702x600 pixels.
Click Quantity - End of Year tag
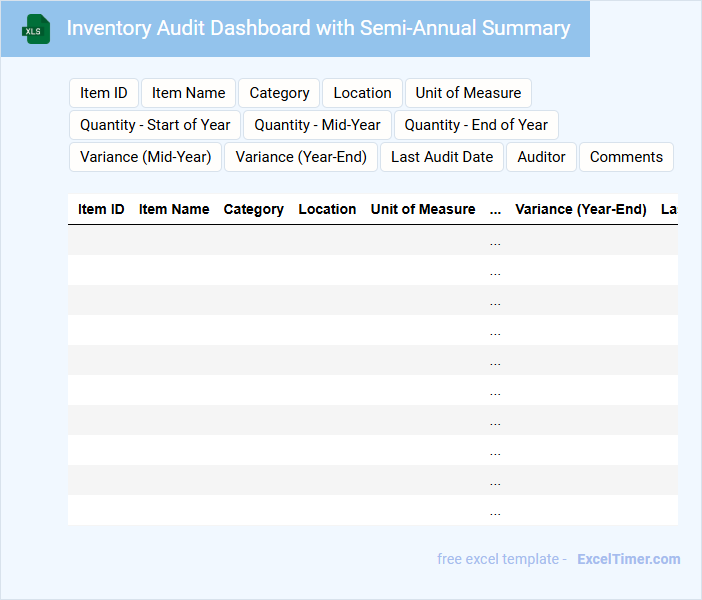tap(476, 125)
